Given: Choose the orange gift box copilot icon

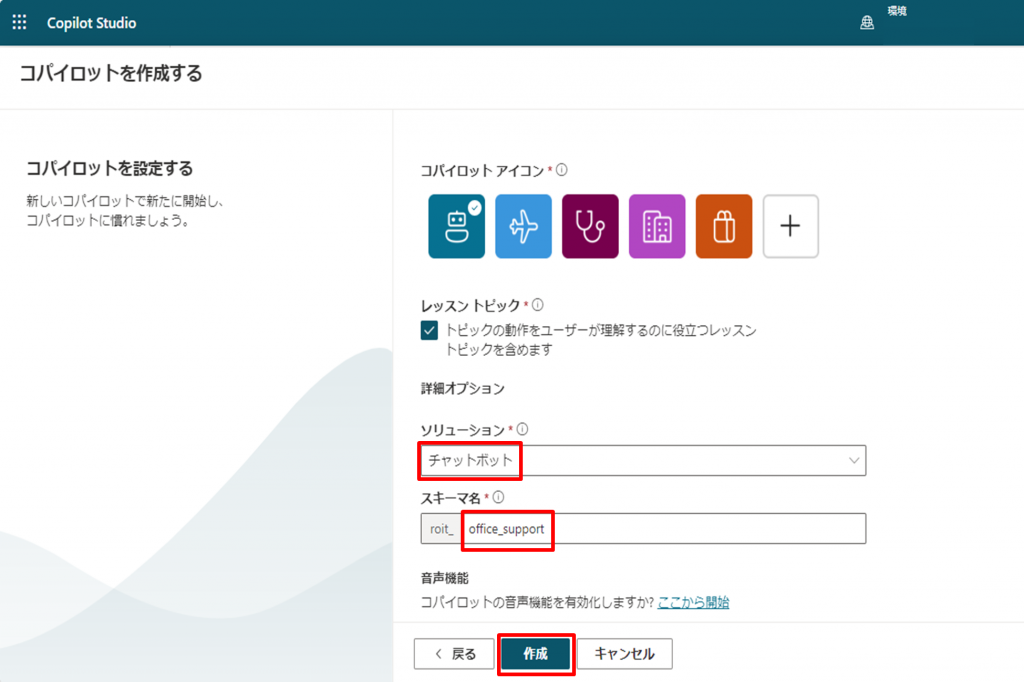Looking at the screenshot, I should (724, 226).
